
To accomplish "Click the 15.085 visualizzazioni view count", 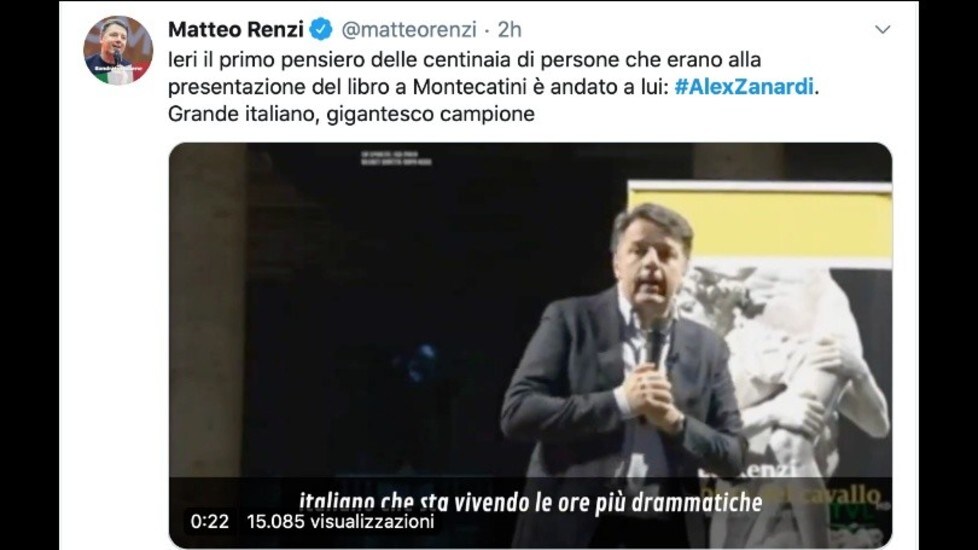I will pyautogui.click(x=341, y=521).
